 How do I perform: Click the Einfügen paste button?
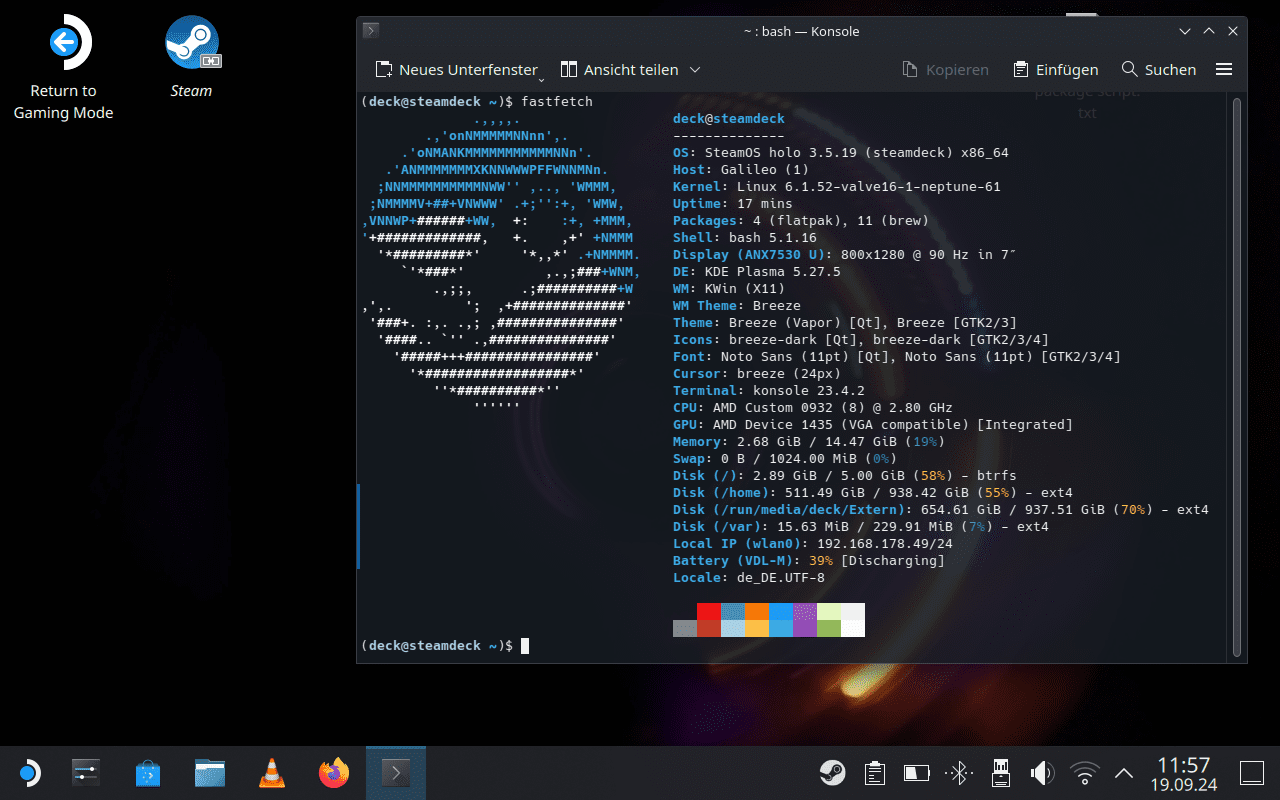click(1055, 70)
